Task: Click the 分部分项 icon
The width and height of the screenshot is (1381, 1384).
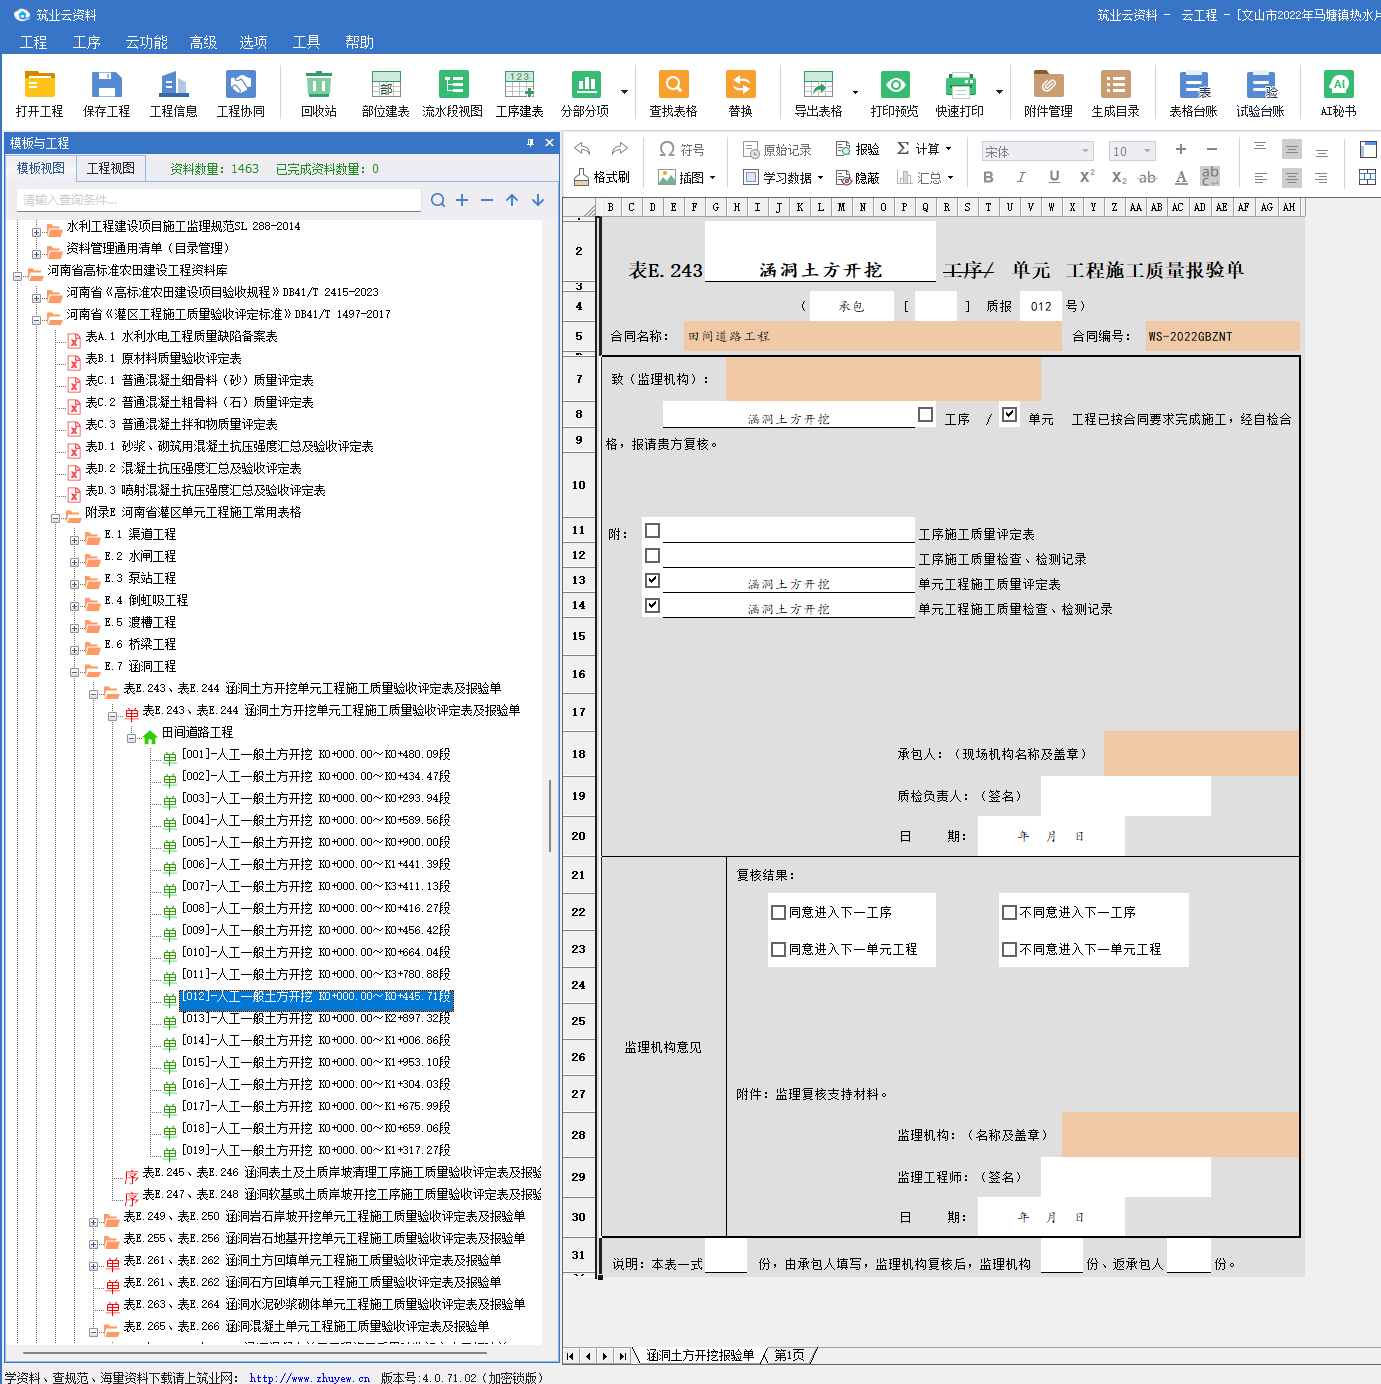Action: pos(585,94)
